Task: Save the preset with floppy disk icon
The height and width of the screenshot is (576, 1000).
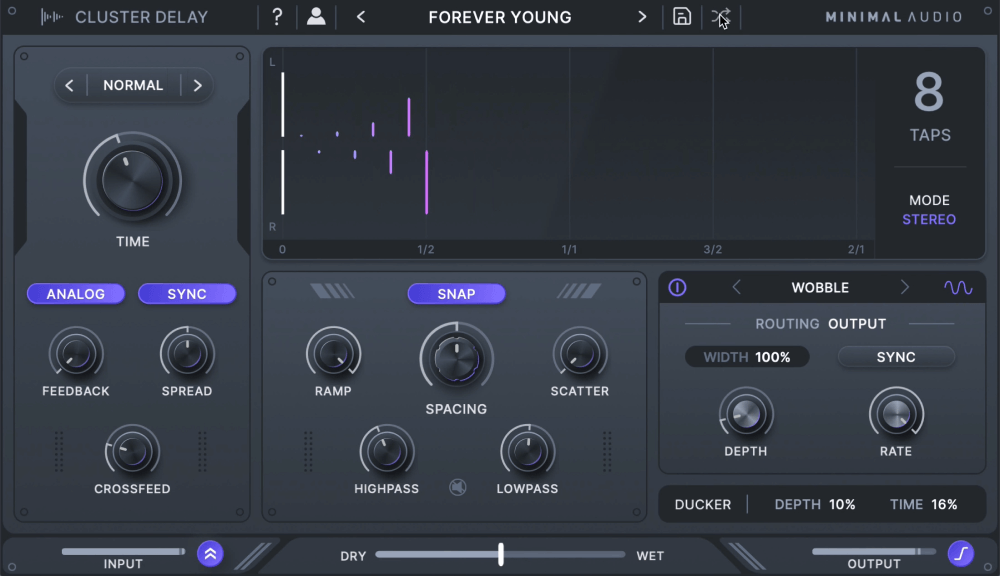Action: [x=682, y=17]
